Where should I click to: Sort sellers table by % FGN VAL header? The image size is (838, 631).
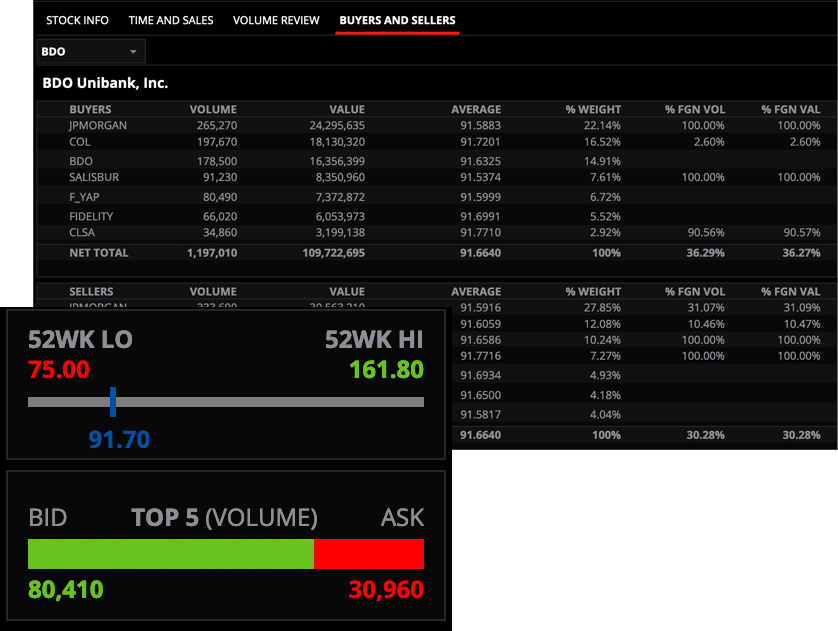[791, 291]
